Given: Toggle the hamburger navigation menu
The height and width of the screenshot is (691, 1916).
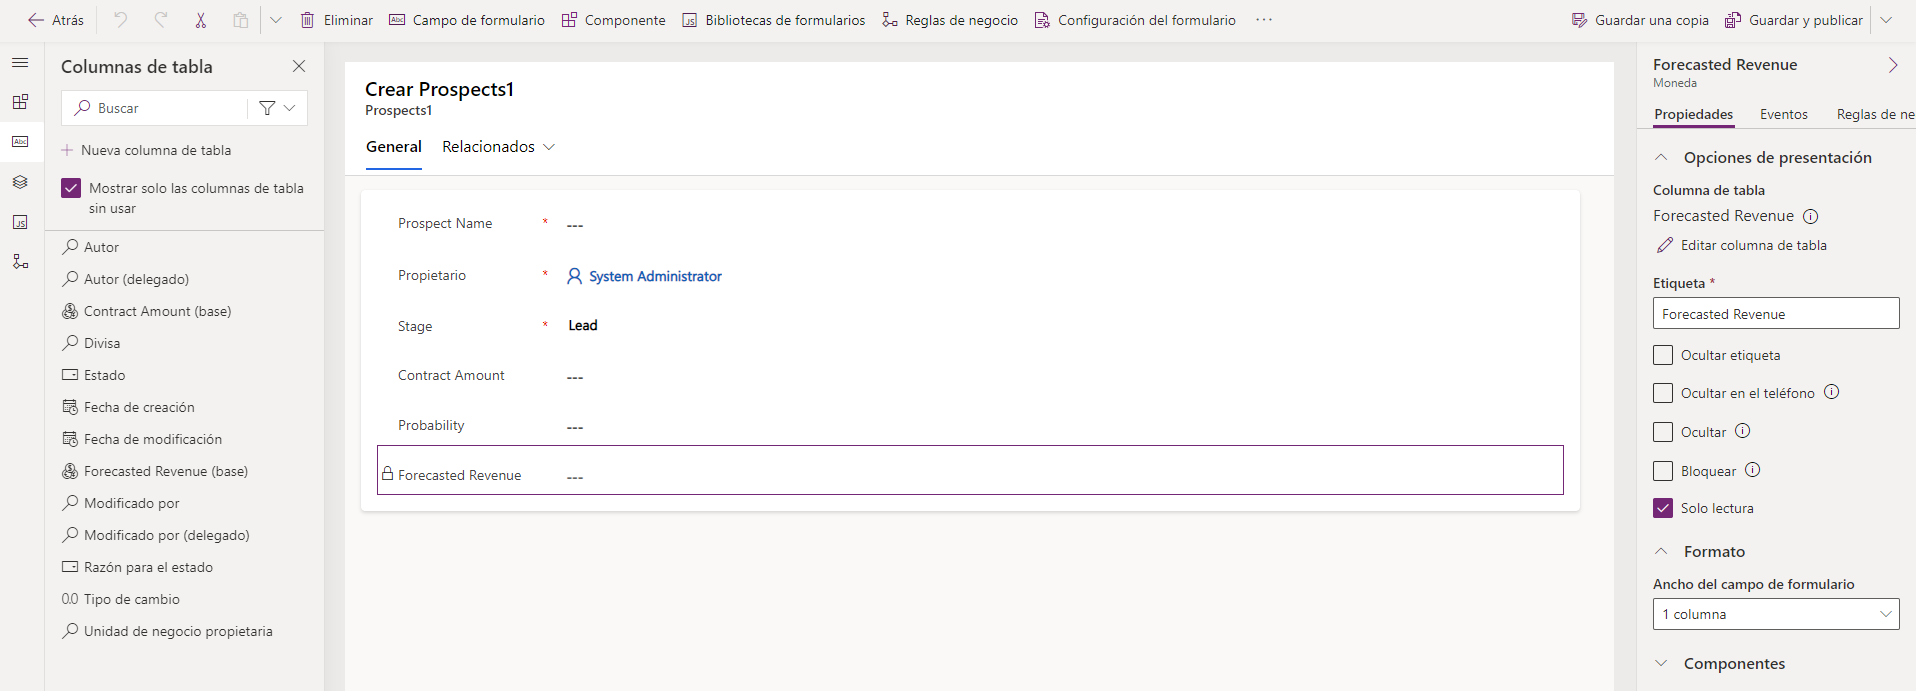Looking at the screenshot, I should coord(20,63).
